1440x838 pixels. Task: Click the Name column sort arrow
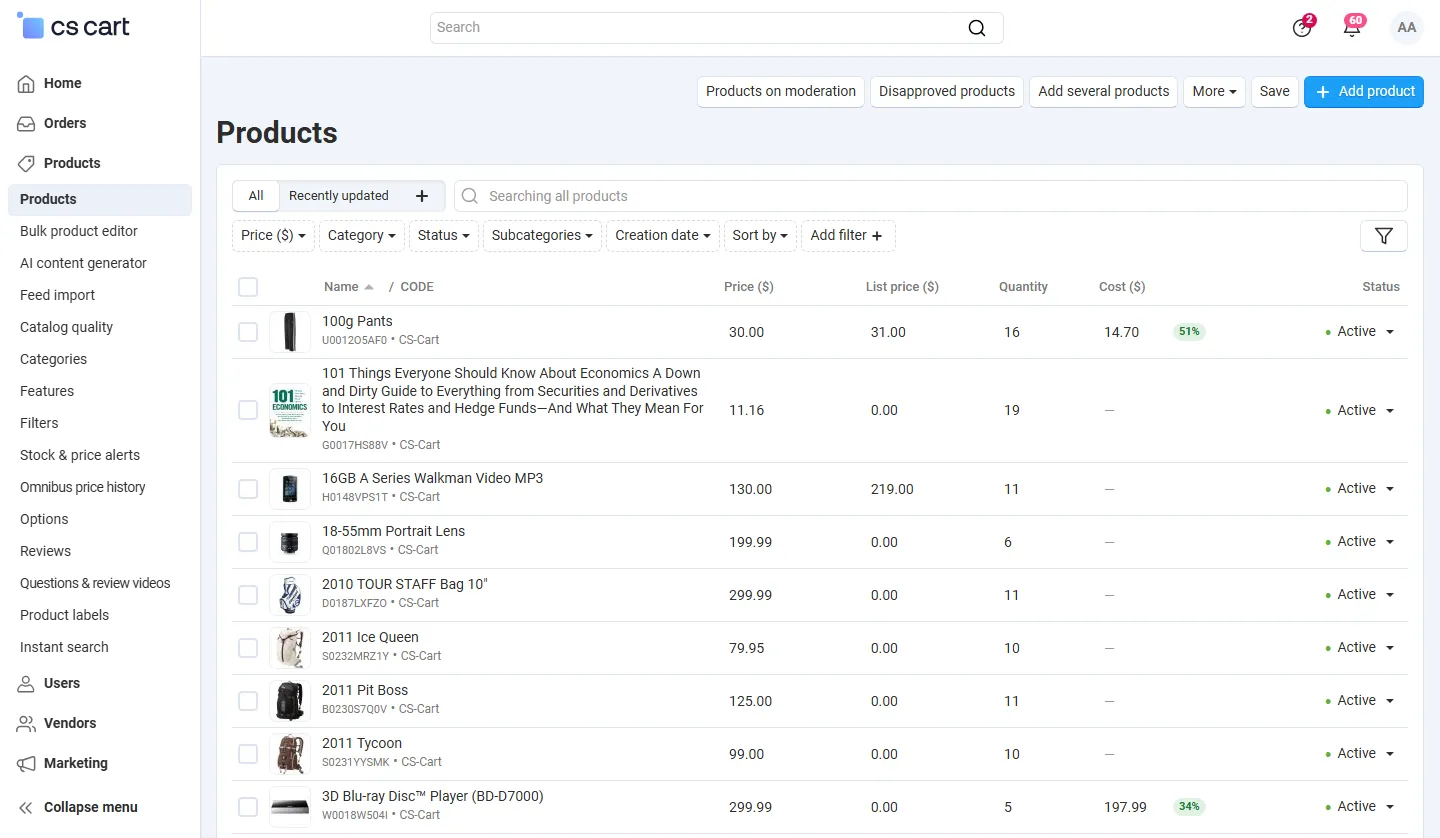(369, 287)
